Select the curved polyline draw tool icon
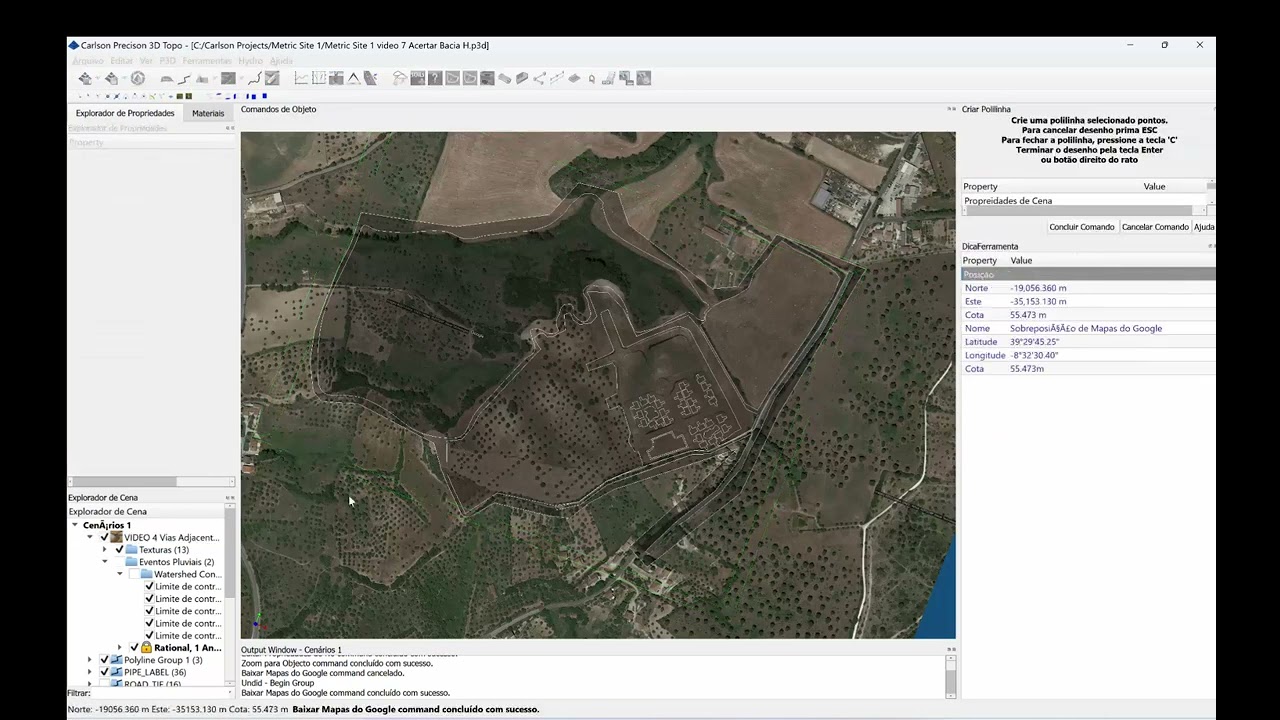The width and height of the screenshot is (1280, 720). [x=254, y=78]
